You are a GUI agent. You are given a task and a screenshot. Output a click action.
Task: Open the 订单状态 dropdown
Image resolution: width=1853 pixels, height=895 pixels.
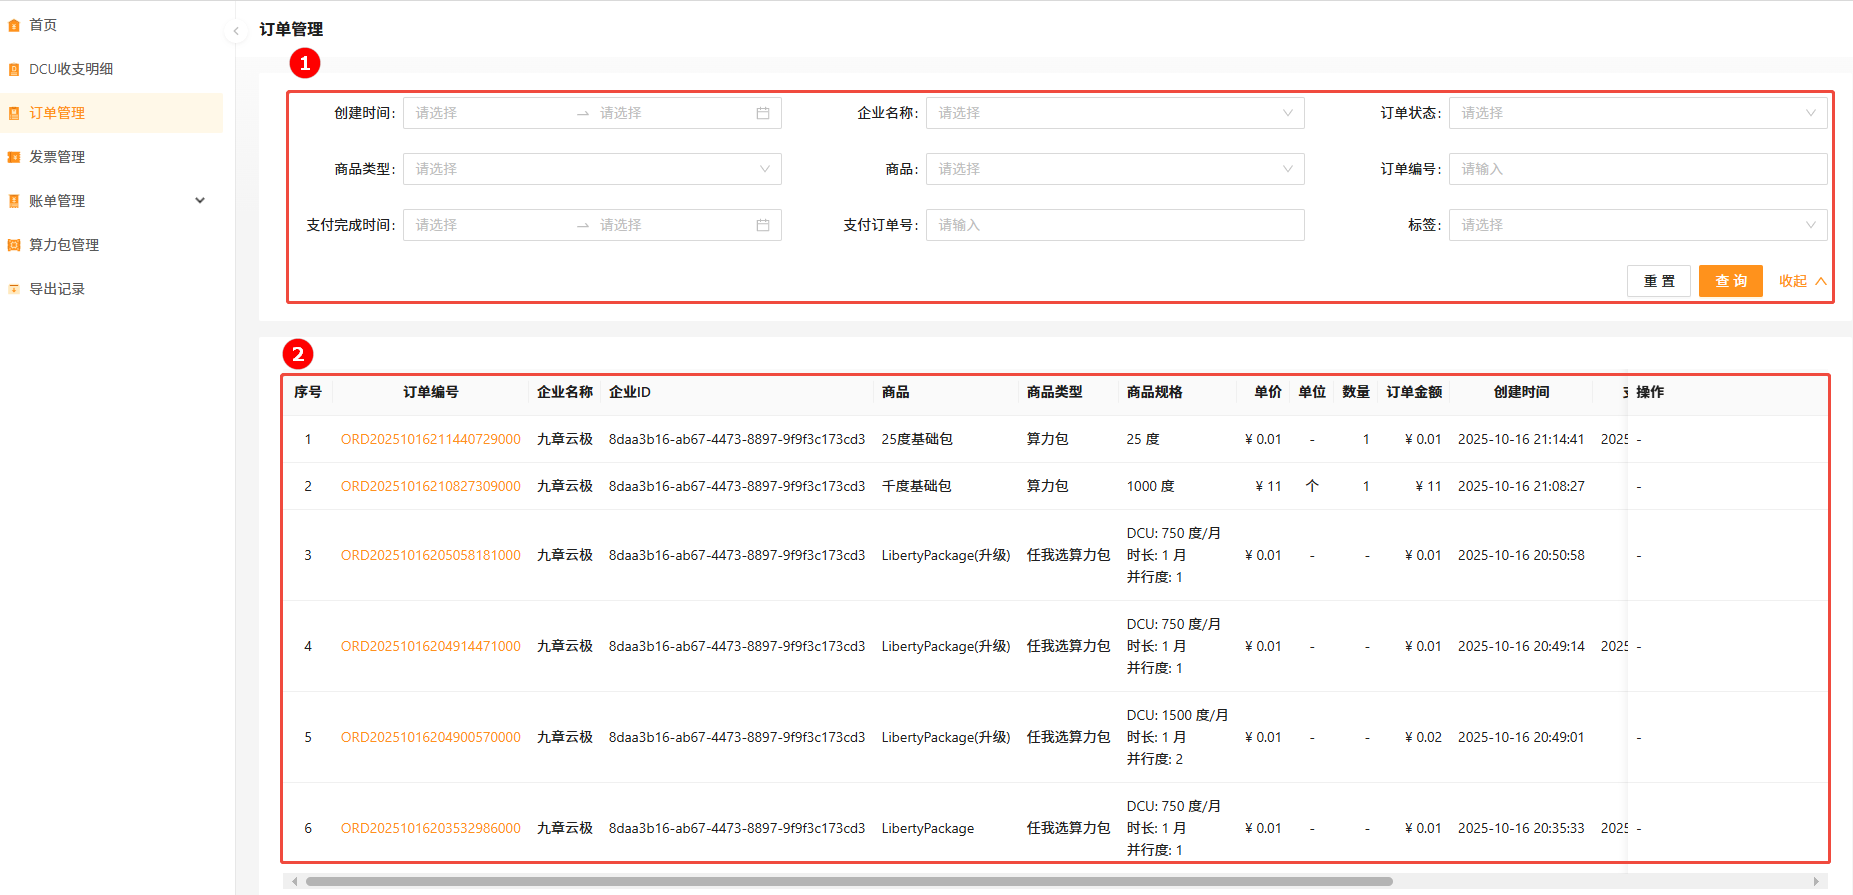click(x=1637, y=113)
